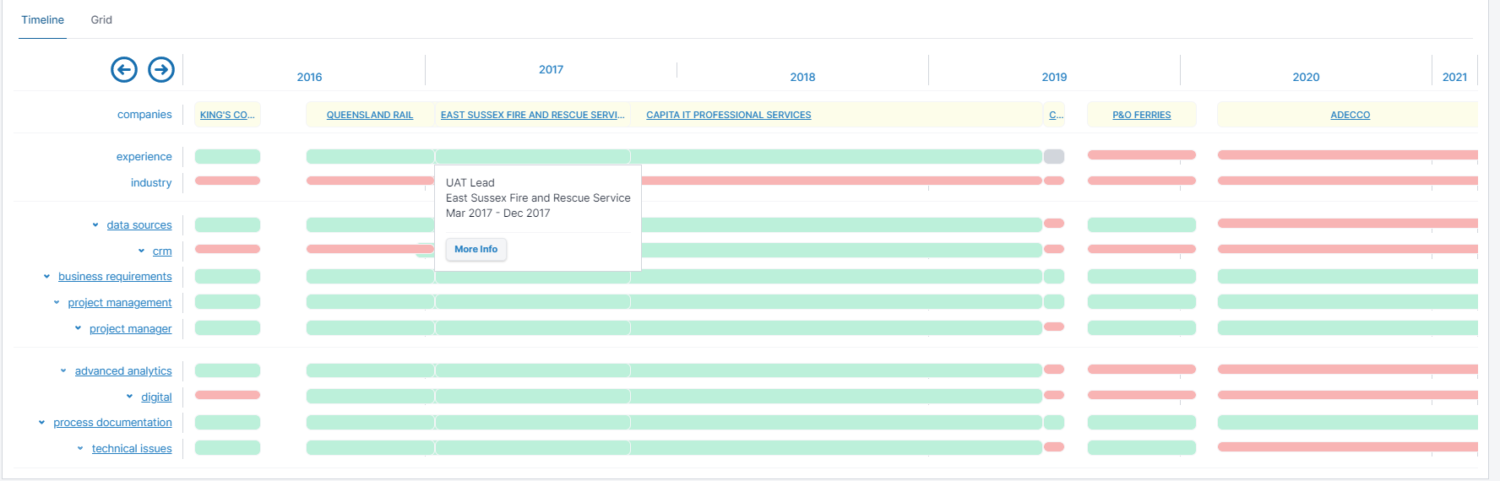Expand the process documentation chevron
This screenshot has height=481, width=1500.
tap(41, 422)
